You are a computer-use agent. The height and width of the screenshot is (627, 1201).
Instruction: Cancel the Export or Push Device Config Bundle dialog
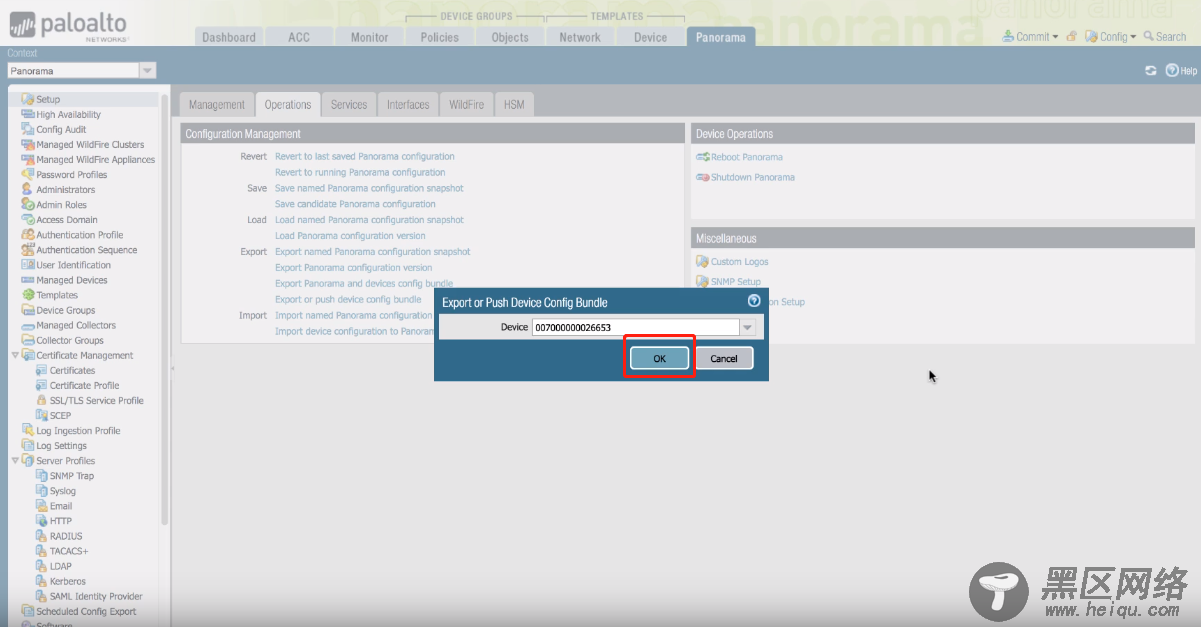pos(724,358)
